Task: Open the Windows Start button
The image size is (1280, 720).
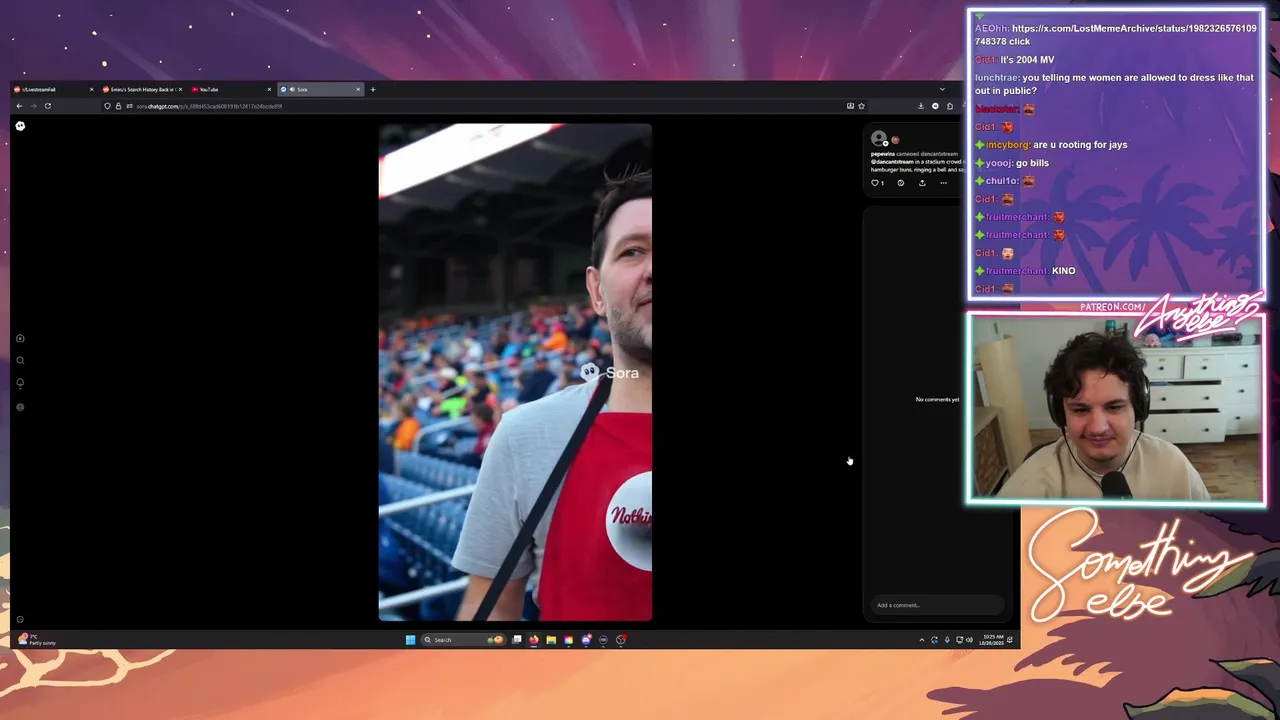Action: click(x=410, y=640)
